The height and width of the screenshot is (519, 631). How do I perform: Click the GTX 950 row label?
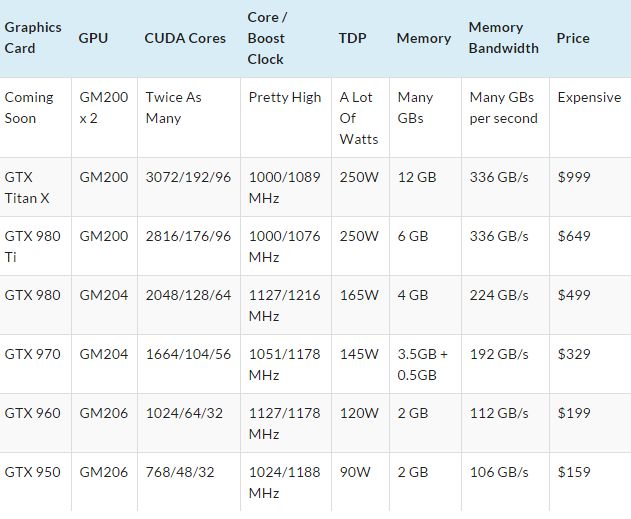(x=33, y=472)
